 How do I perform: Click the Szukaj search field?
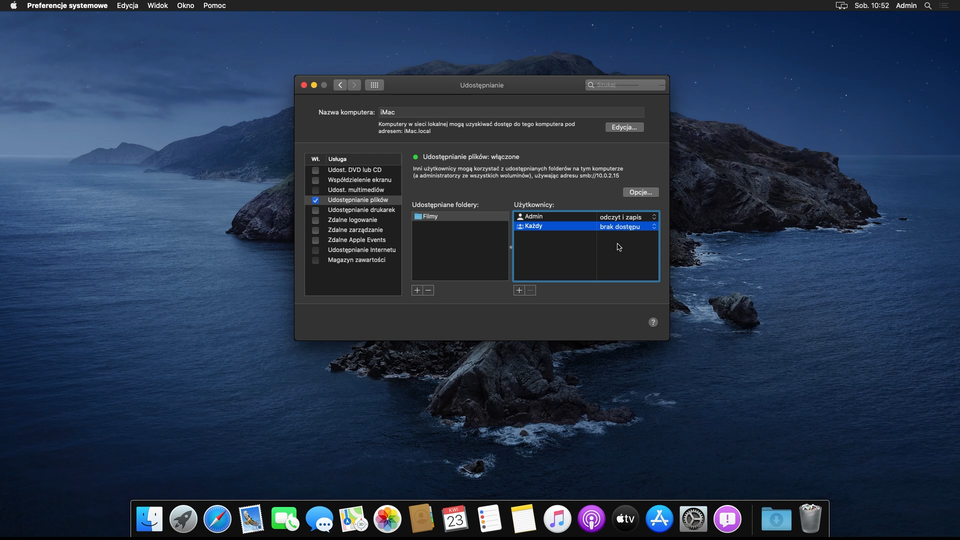(x=626, y=85)
